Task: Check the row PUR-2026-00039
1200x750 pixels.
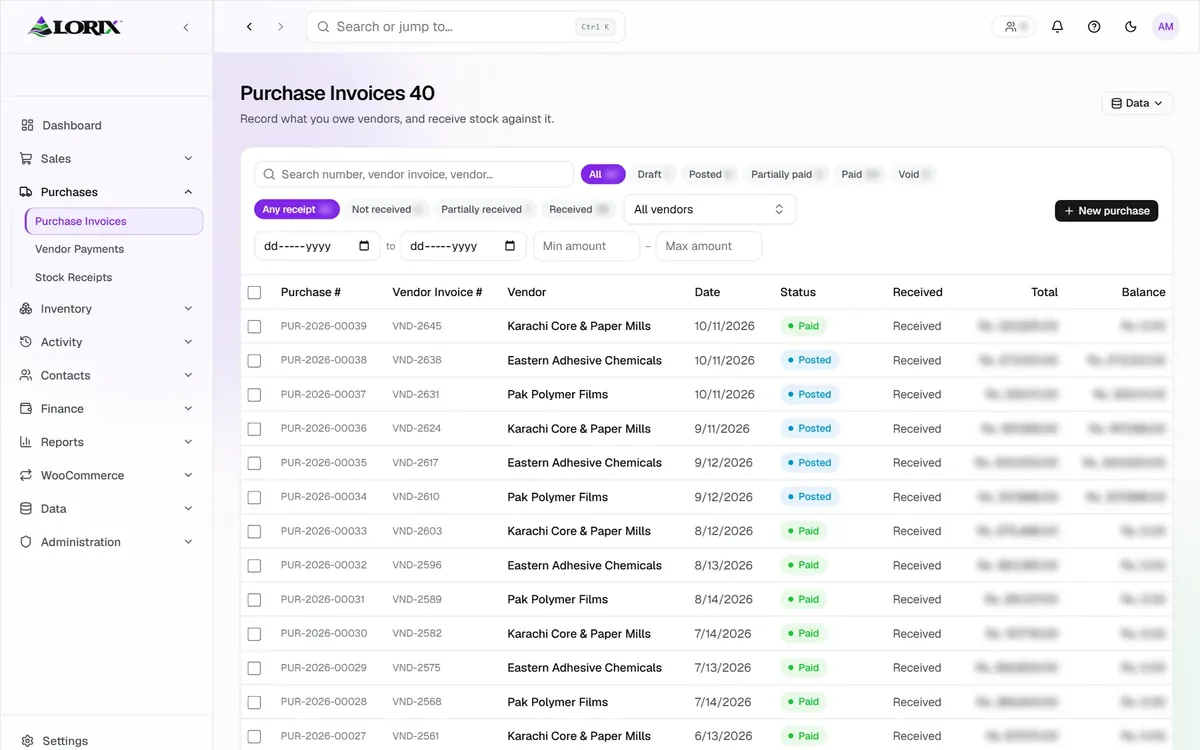Action: coord(254,326)
